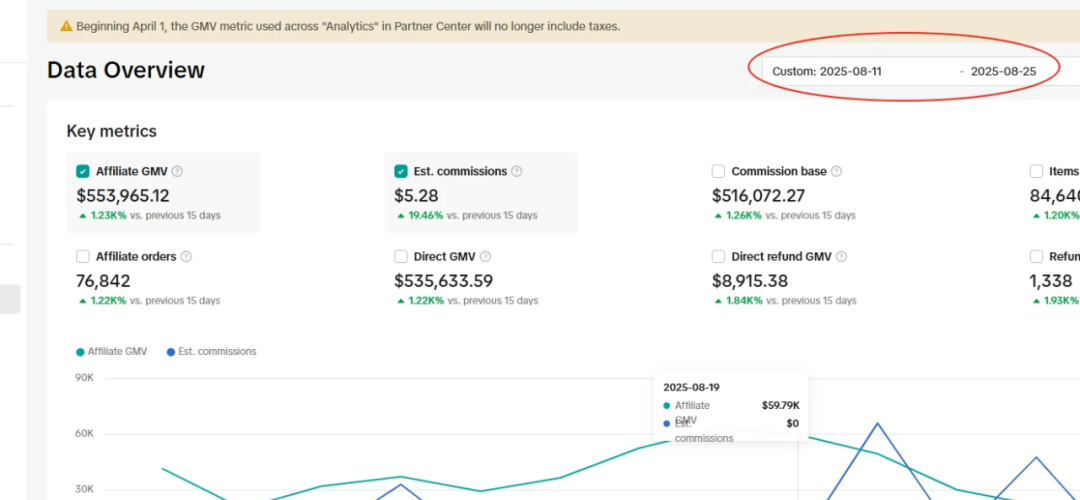Click the start date field showing 2025-08-11
The width and height of the screenshot is (1080, 500).
[x=850, y=72]
